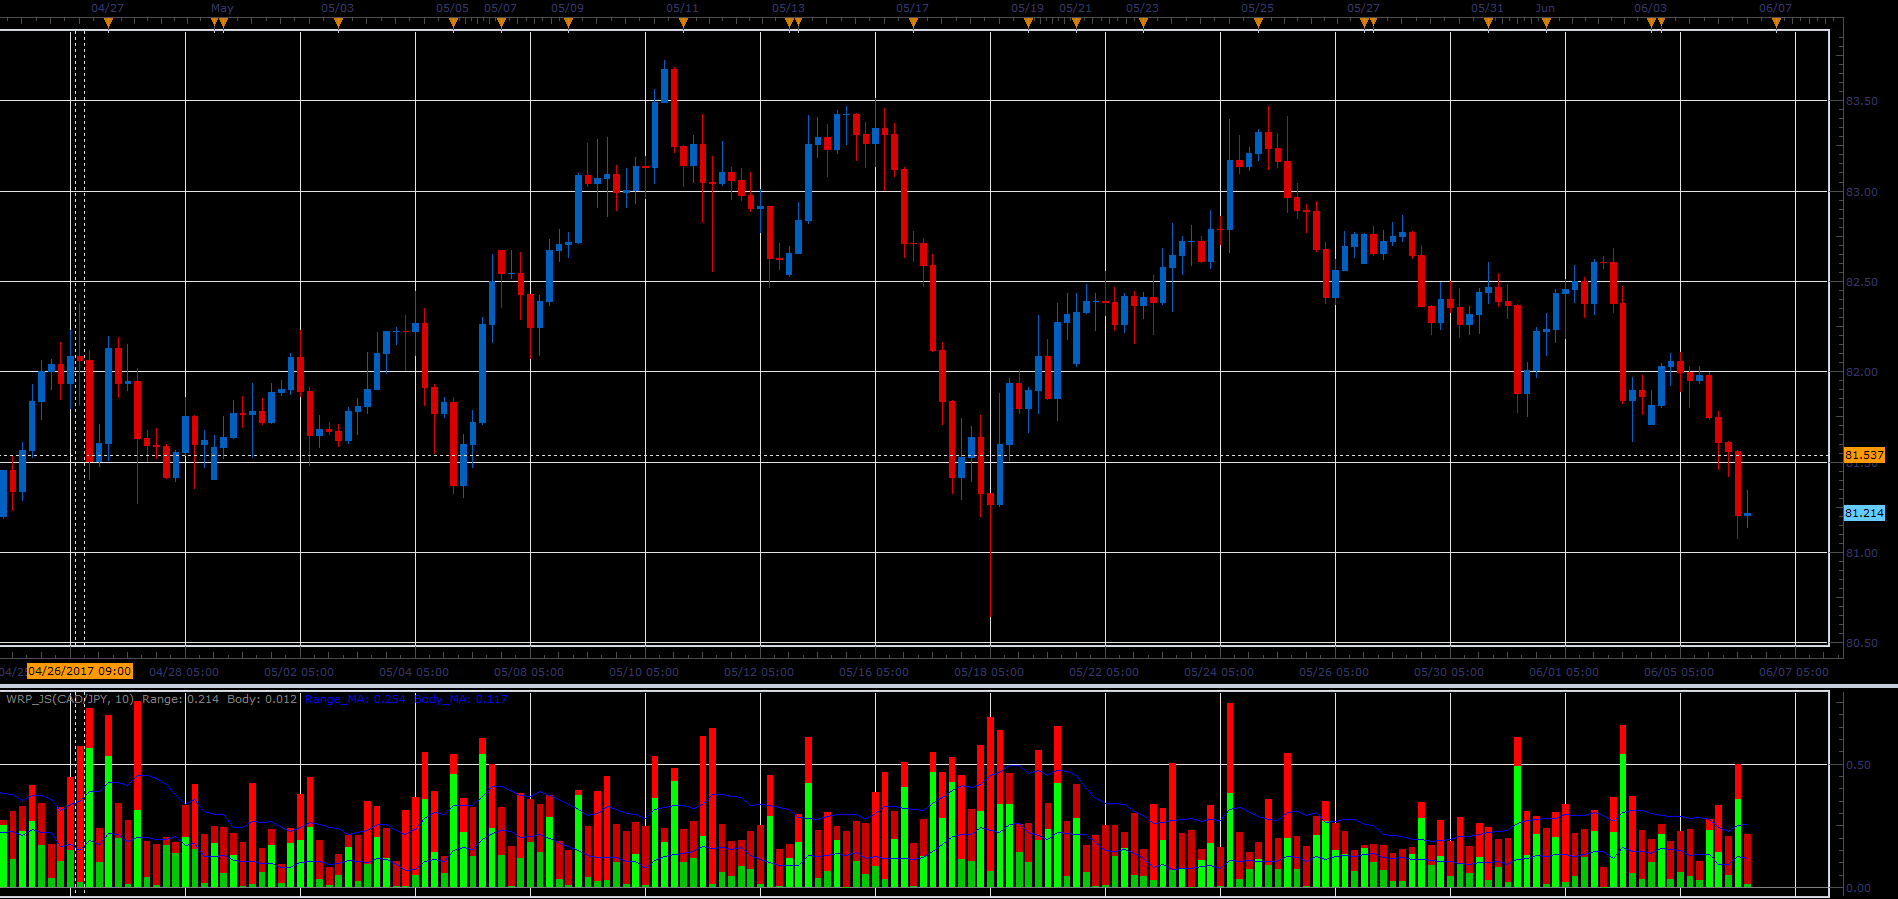This screenshot has width=1898, height=899.
Task: Click the '05/13' label on top timeline
Action: click(x=788, y=8)
